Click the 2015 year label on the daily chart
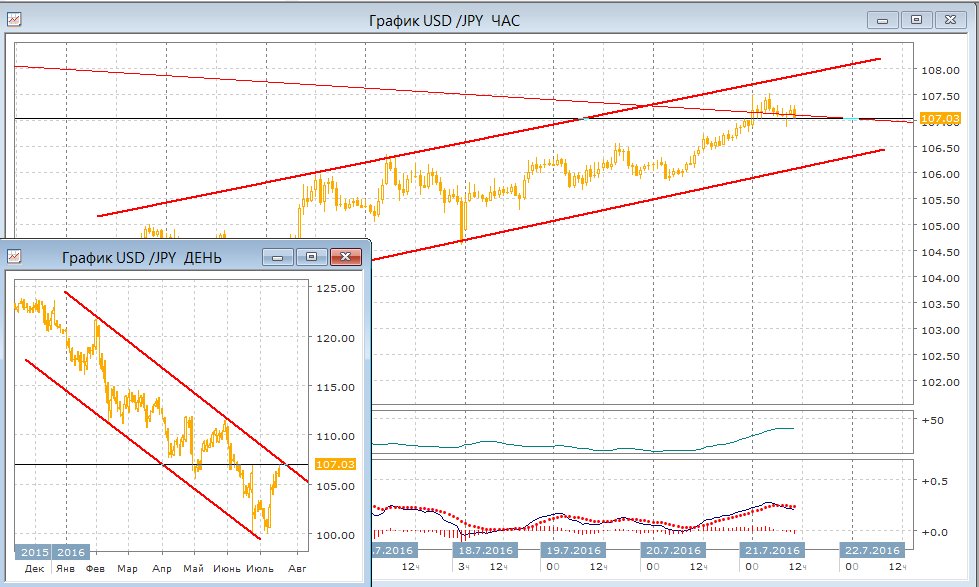Viewport: 979px width, 587px height. coord(34,552)
